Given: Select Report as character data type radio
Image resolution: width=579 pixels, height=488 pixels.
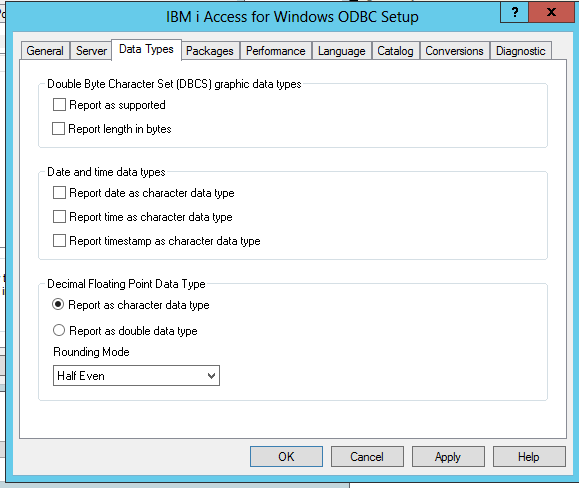Looking at the screenshot, I should (58, 305).
